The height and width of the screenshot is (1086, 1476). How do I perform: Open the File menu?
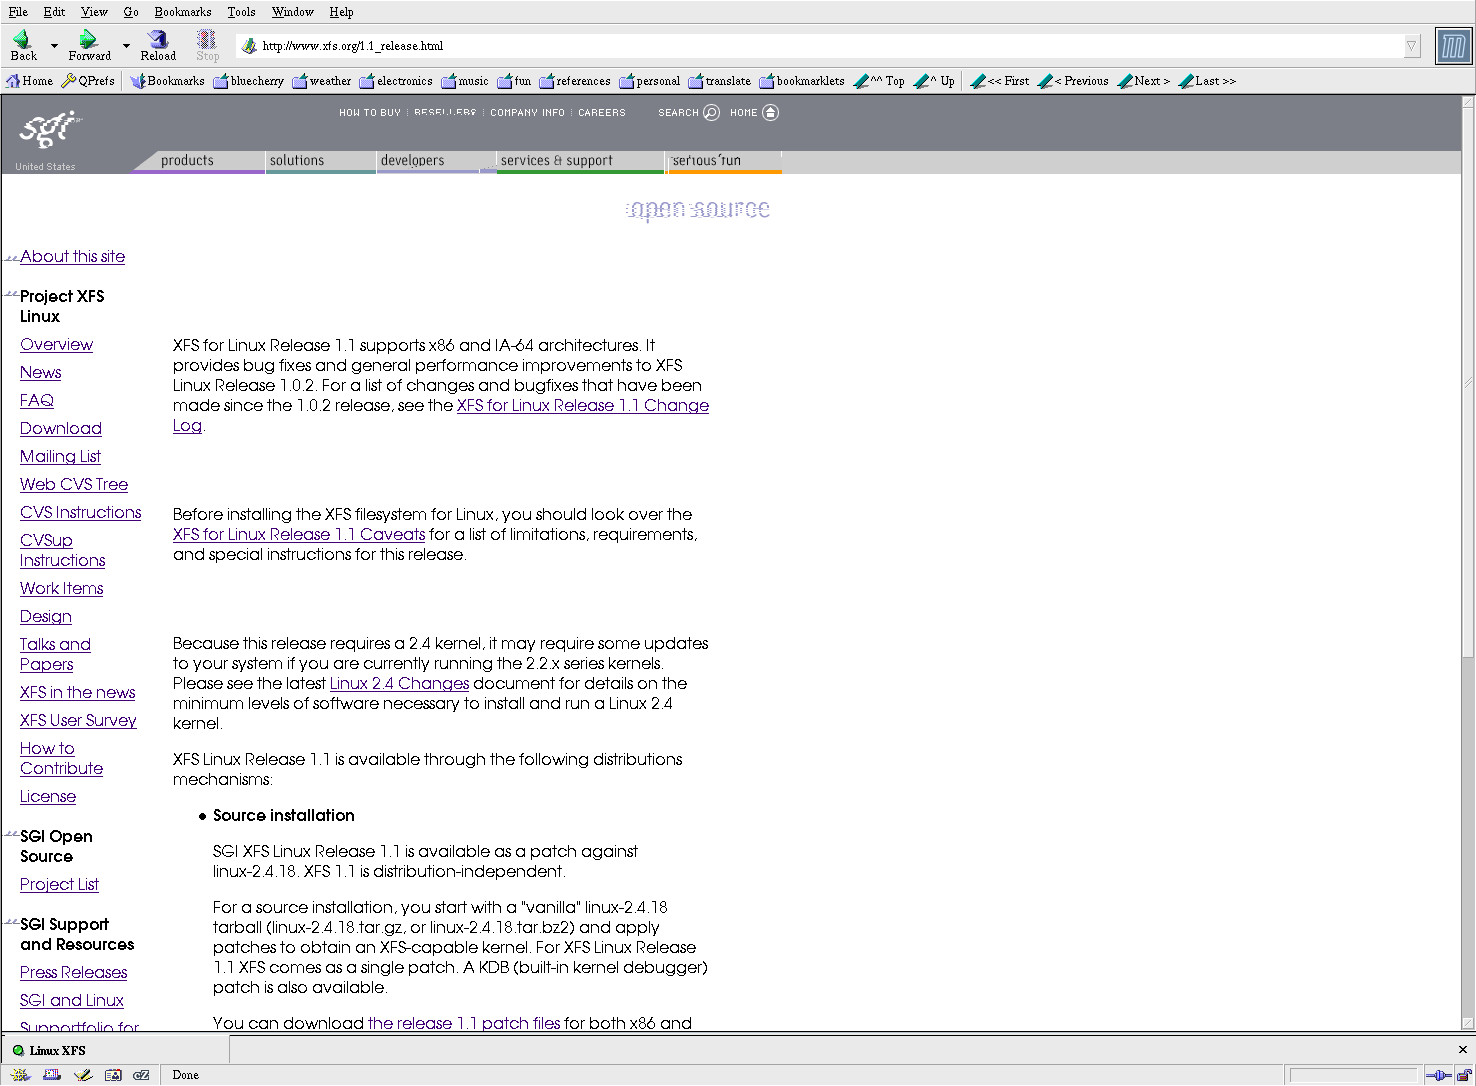(x=18, y=12)
